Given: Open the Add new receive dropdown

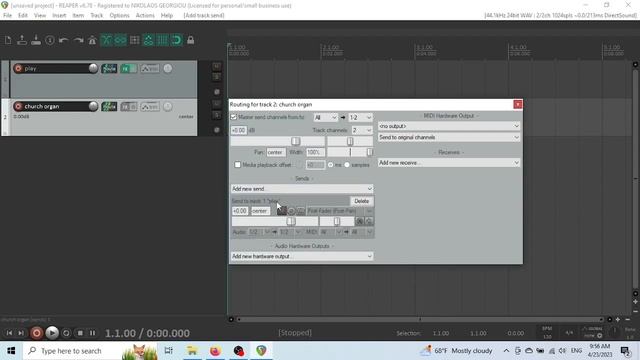Looking at the screenshot, I should click(x=449, y=163).
